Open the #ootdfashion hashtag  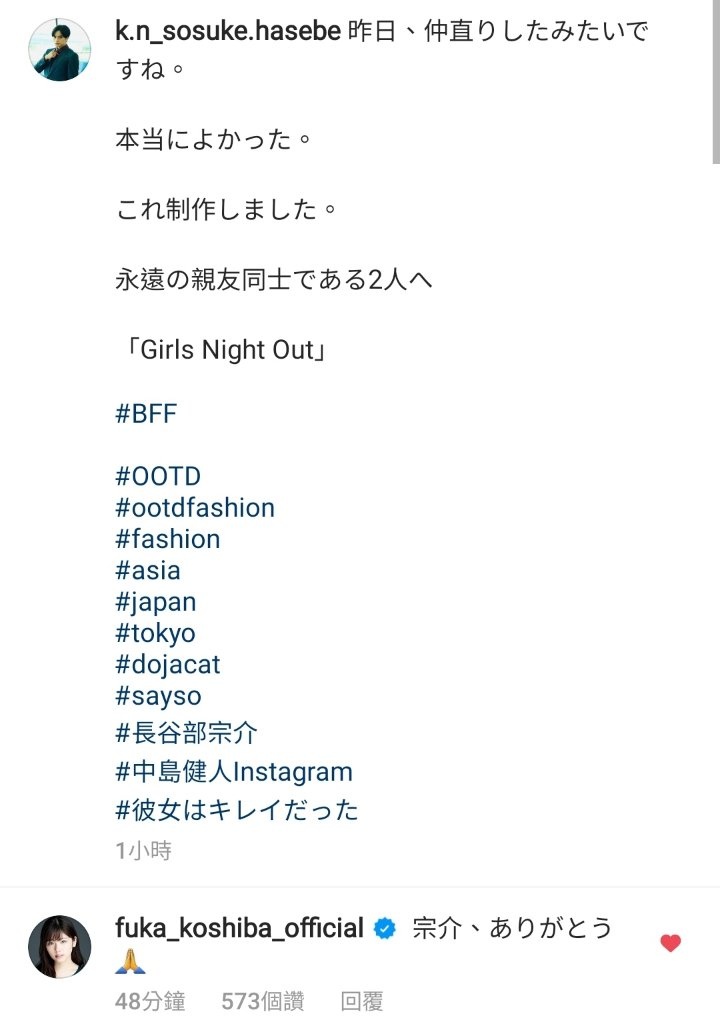[195, 507]
